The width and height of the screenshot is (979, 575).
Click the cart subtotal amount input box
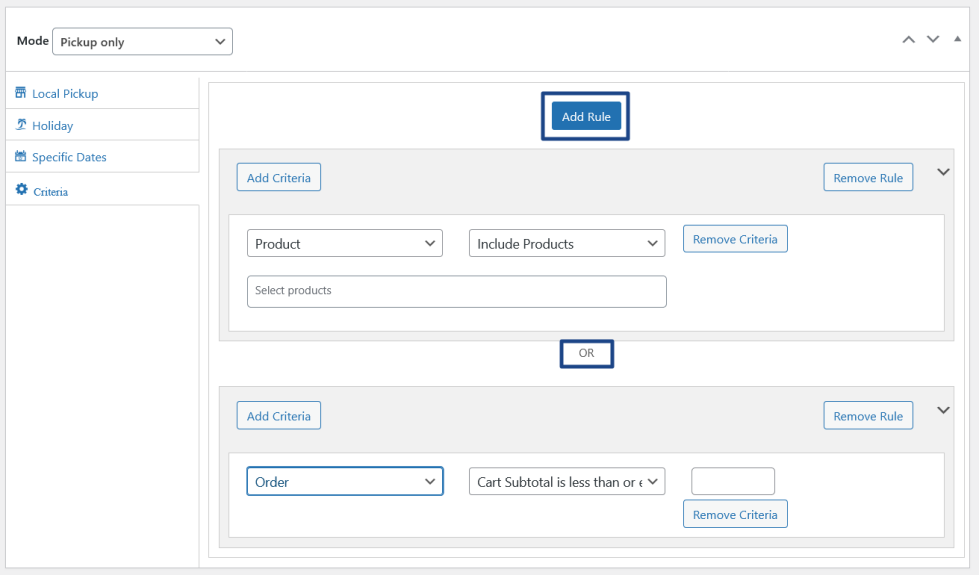point(732,481)
